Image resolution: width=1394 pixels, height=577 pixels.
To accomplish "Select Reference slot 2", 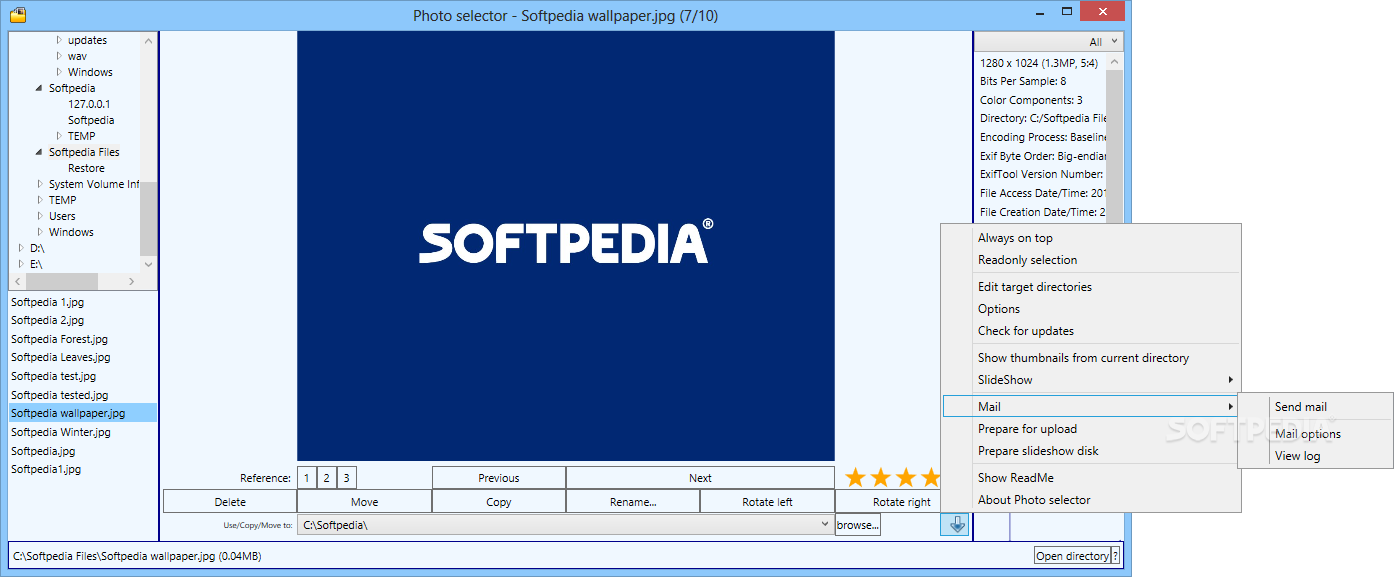I will point(327,478).
